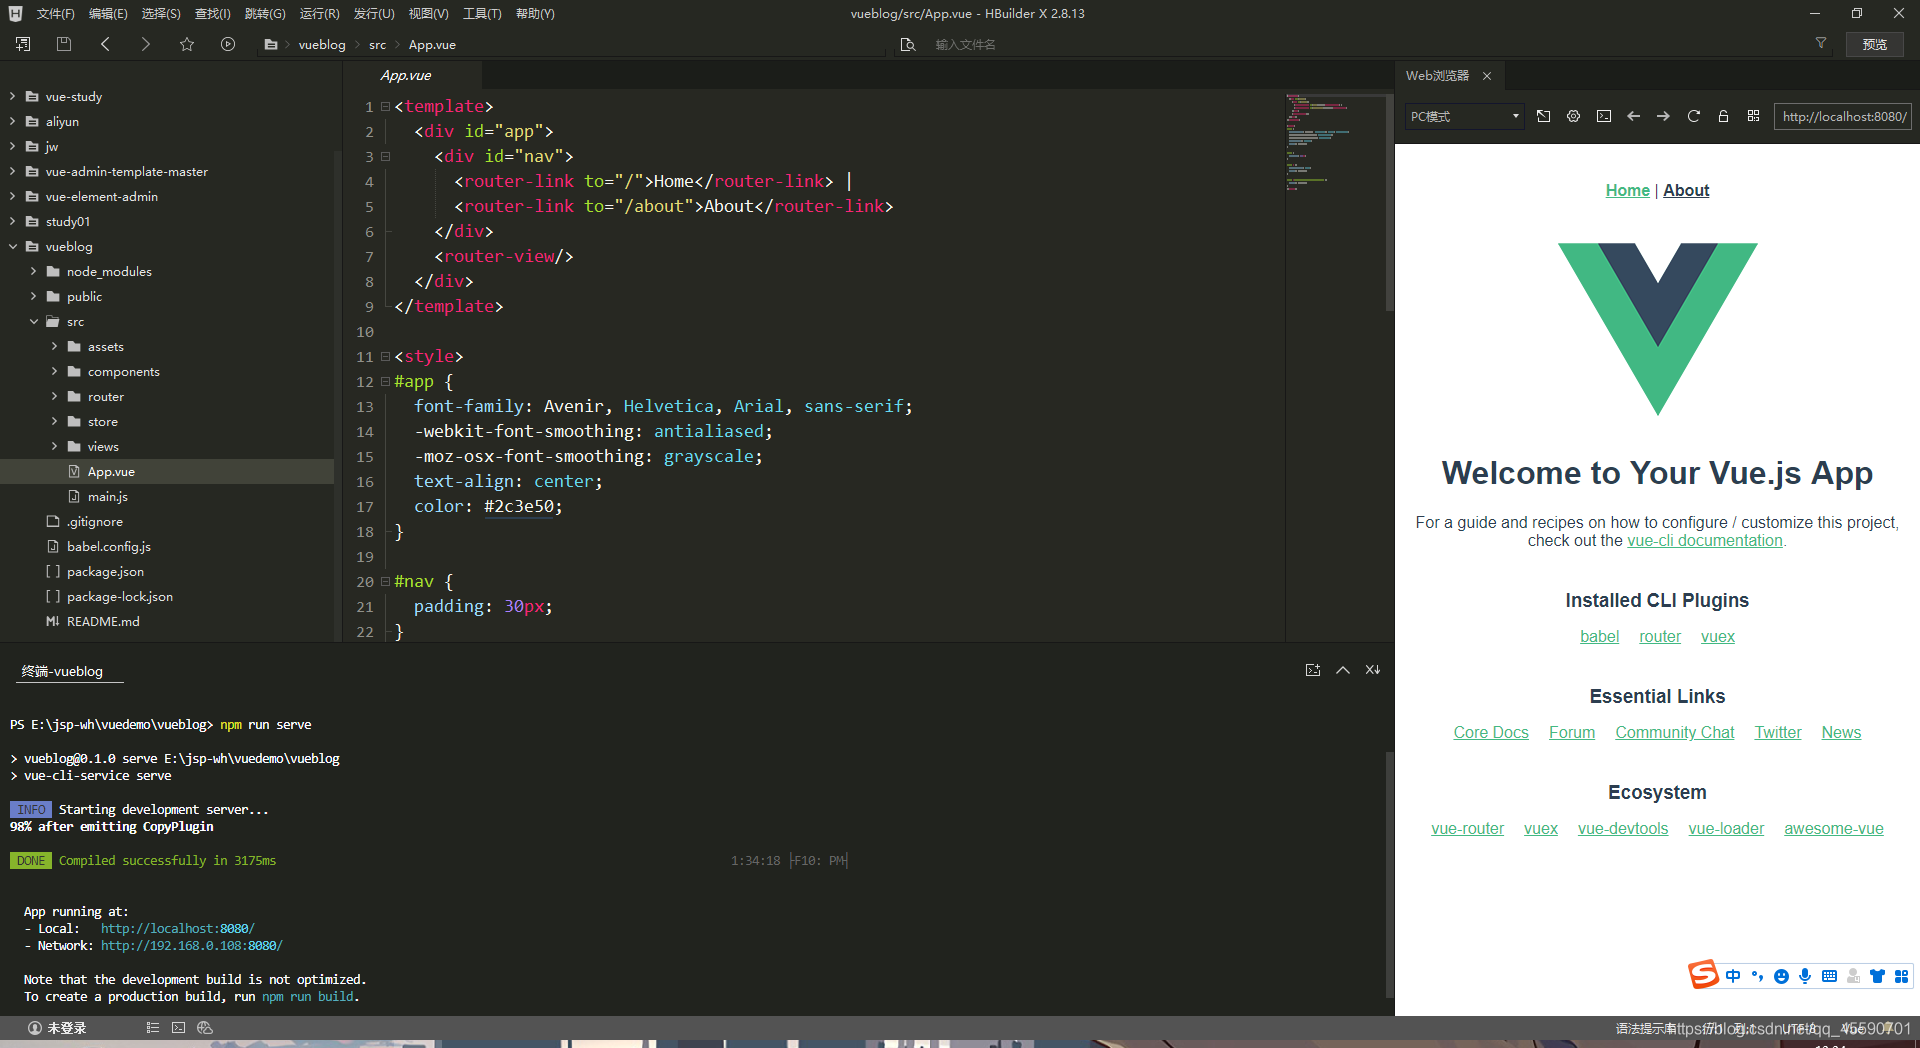1920x1048 pixels.
Task: Open the PC模式 device mode dropdown
Action: pos(1464,117)
